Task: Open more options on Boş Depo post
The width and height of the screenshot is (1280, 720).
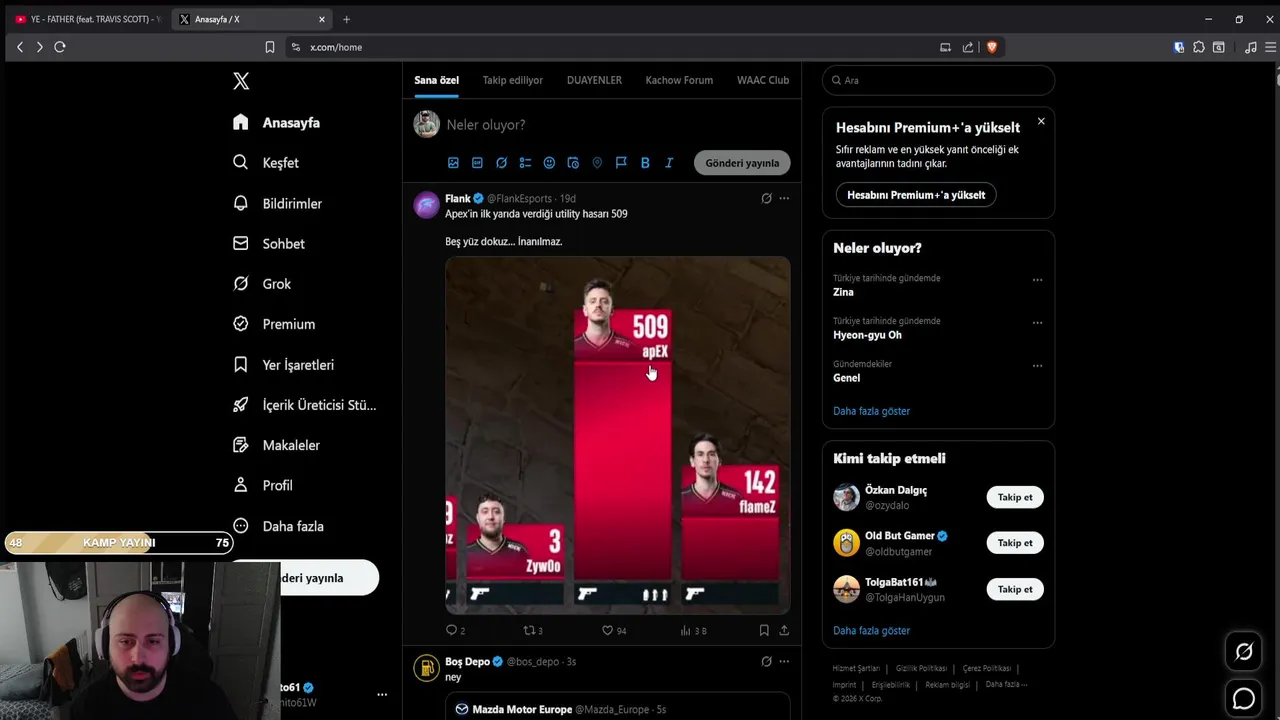Action: (x=784, y=662)
